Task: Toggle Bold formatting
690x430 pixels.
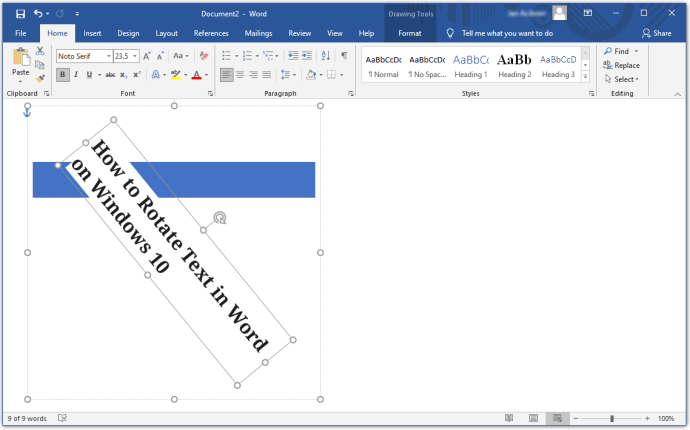Action: [x=62, y=75]
